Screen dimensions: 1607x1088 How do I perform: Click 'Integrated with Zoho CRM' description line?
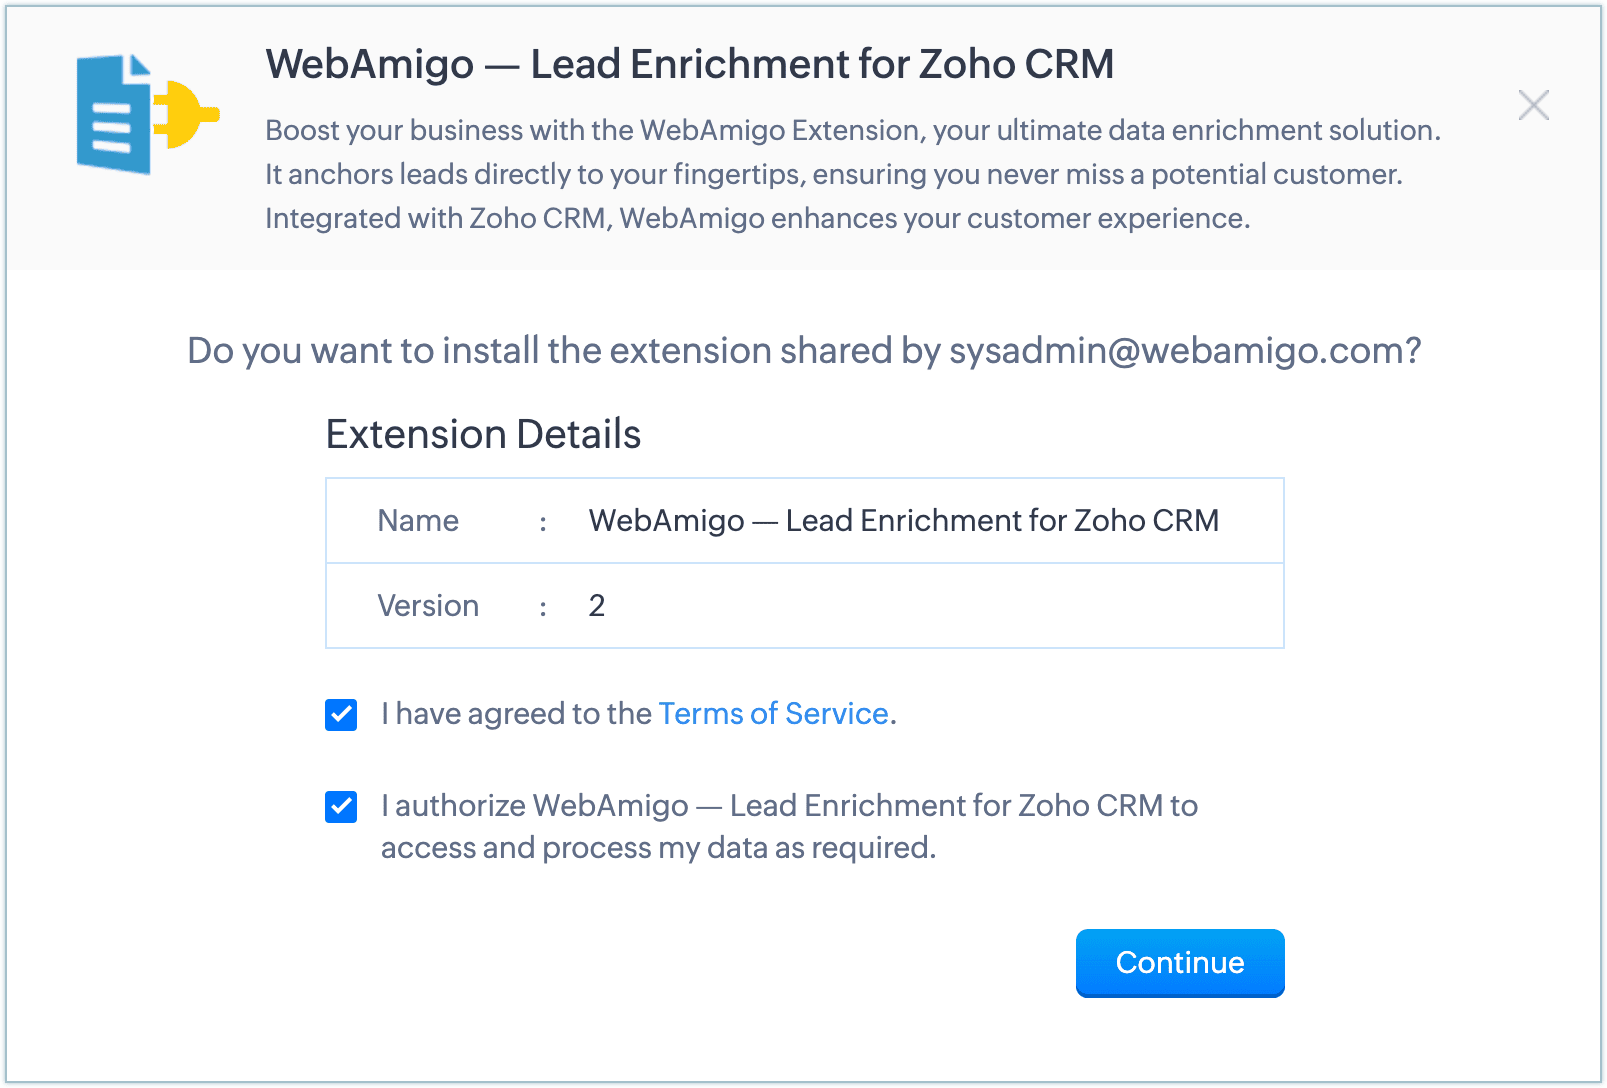coord(757,218)
